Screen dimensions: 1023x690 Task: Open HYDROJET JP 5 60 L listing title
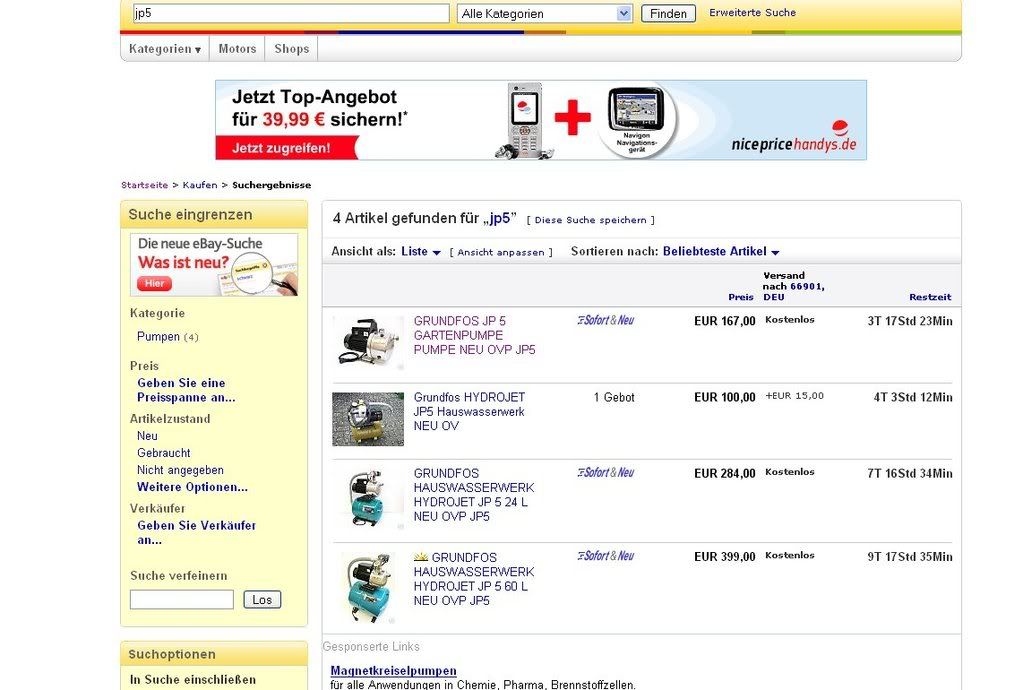click(x=474, y=579)
